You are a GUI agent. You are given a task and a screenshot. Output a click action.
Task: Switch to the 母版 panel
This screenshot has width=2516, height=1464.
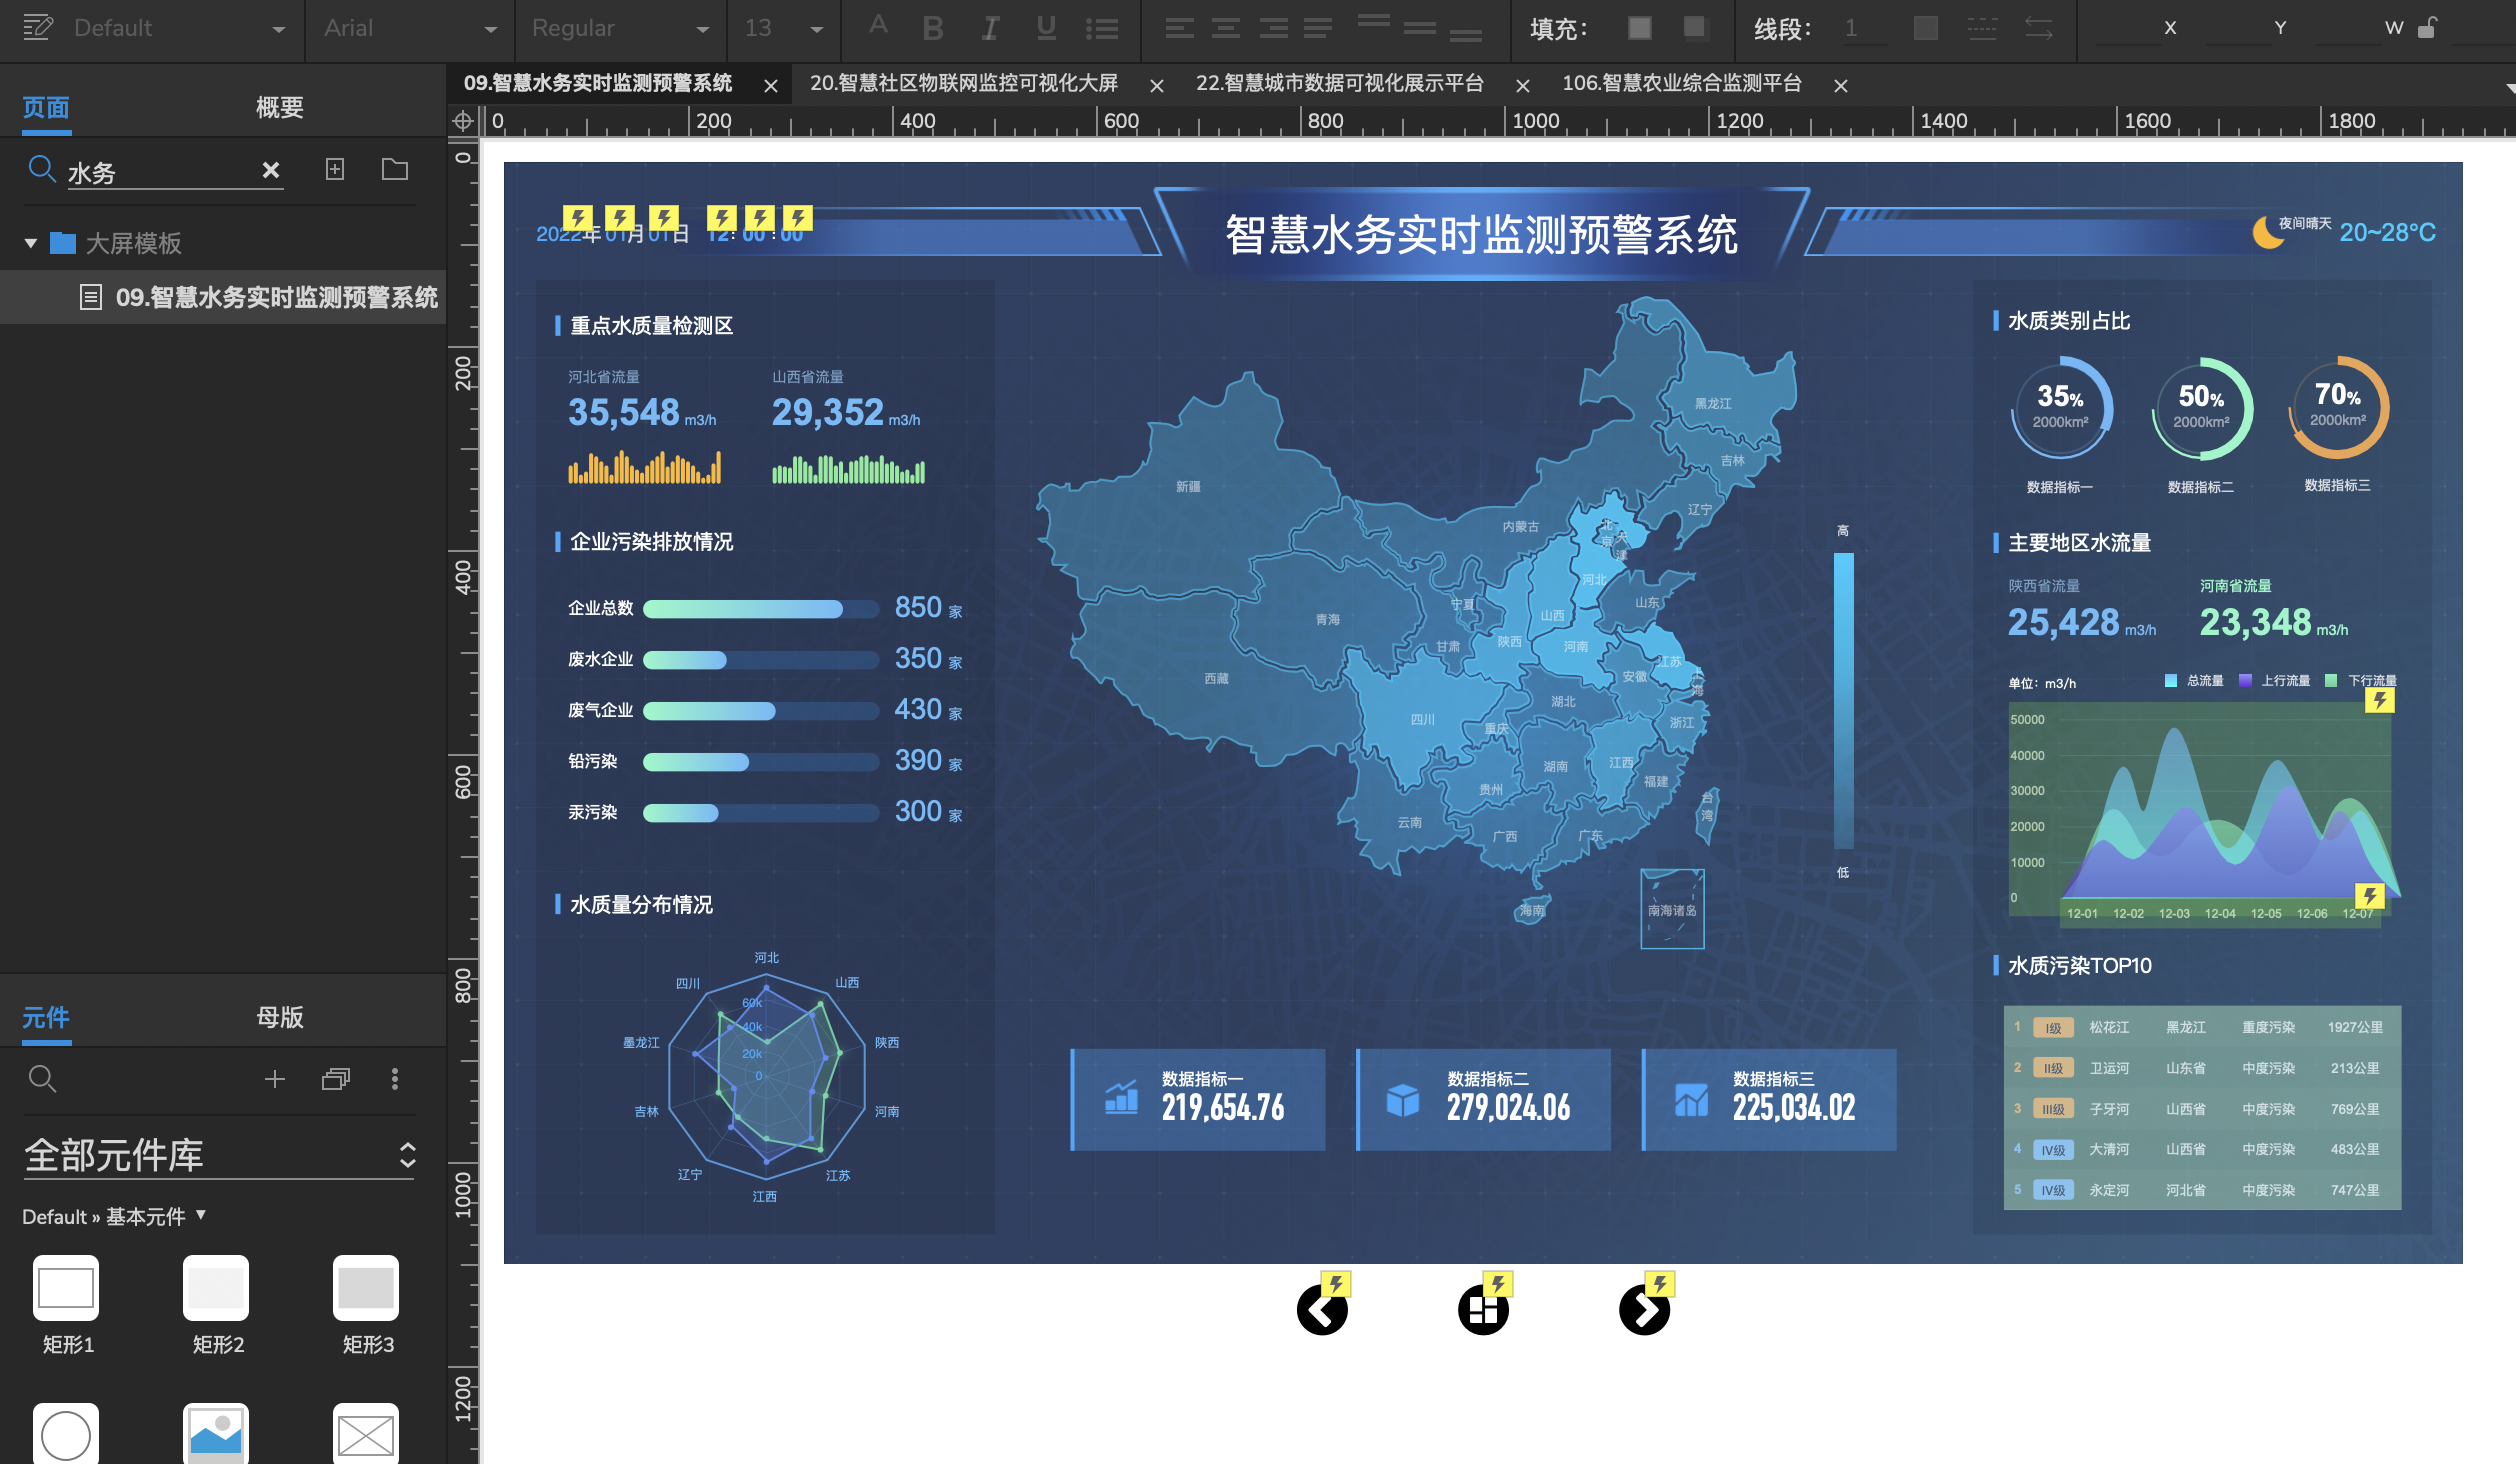[279, 1017]
